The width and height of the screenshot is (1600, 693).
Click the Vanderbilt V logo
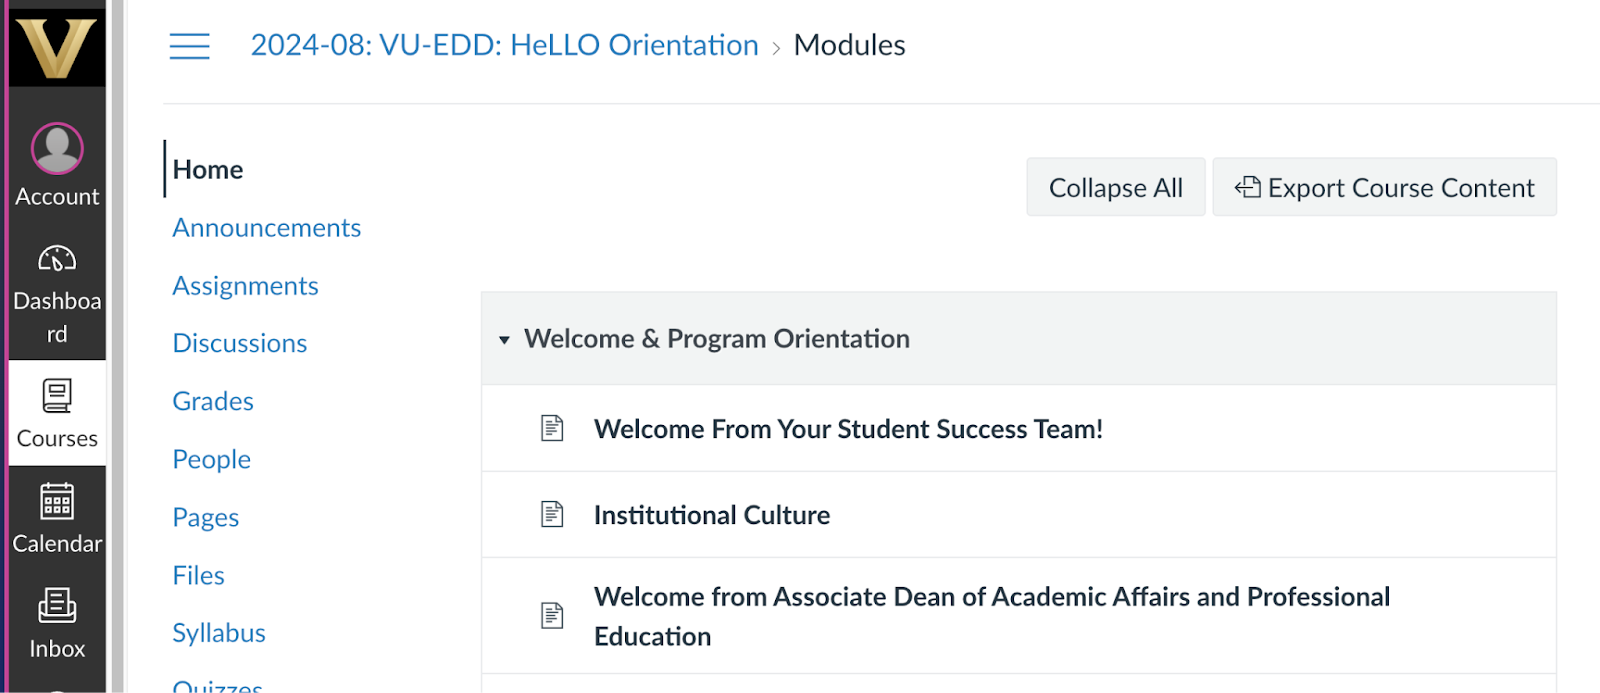click(x=57, y=46)
